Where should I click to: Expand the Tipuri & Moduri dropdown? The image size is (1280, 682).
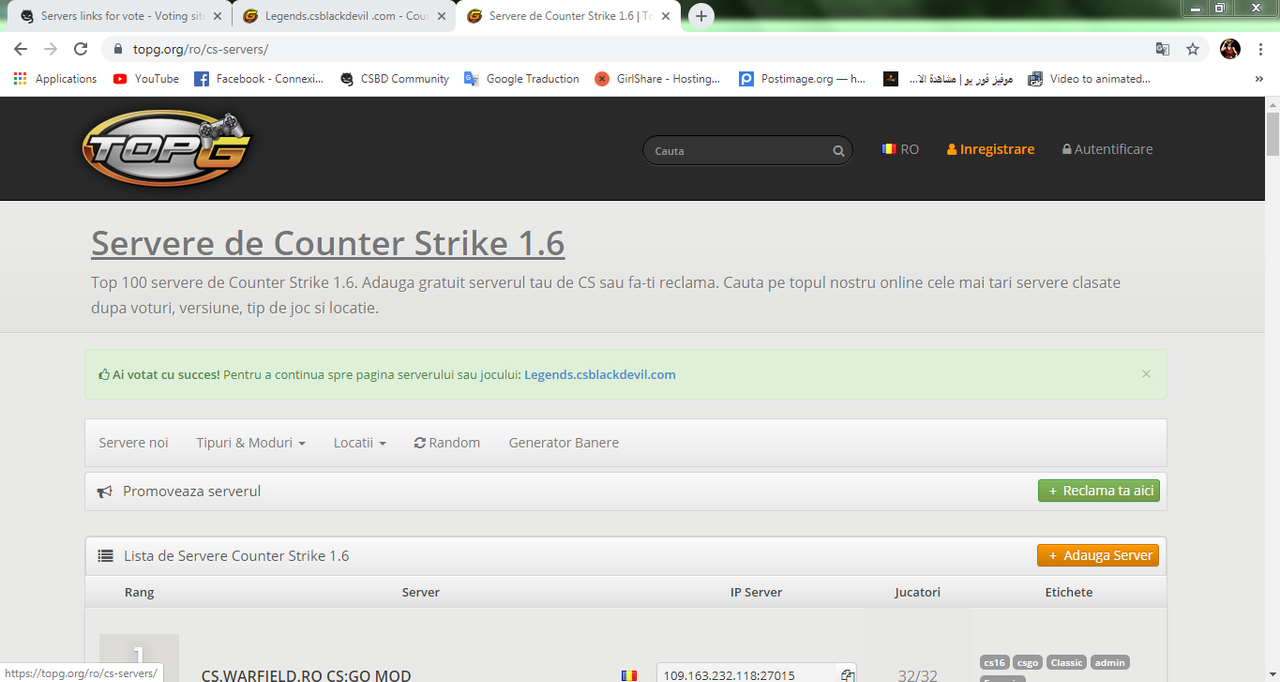(x=251, y=443)
